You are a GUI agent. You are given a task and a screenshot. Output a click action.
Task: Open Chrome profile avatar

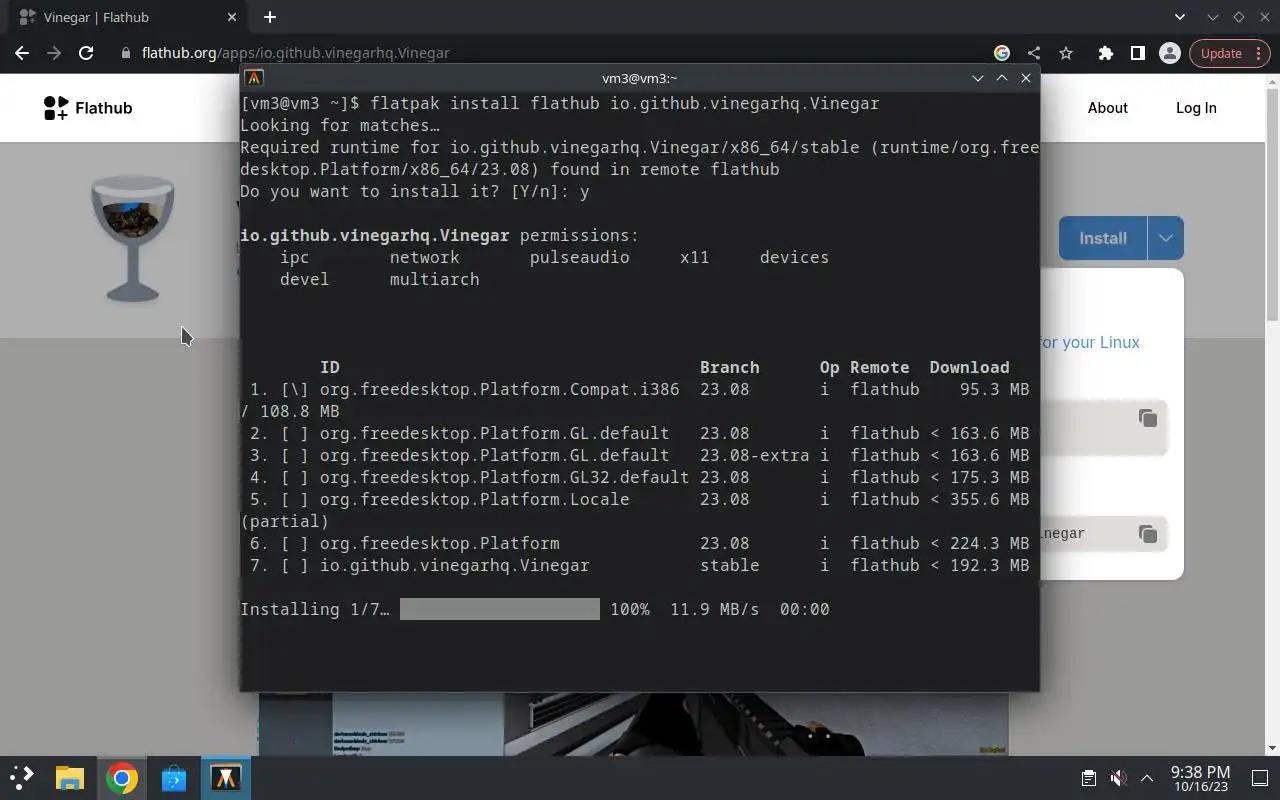tap(1169, 53)
